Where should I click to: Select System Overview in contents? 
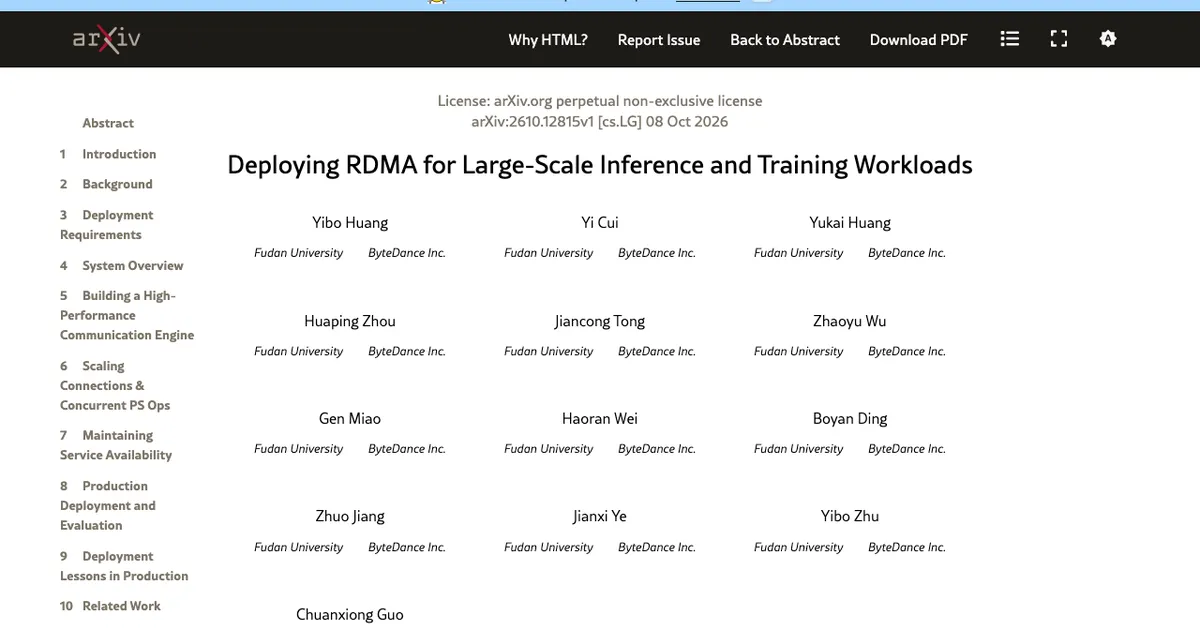pos(121,266)
